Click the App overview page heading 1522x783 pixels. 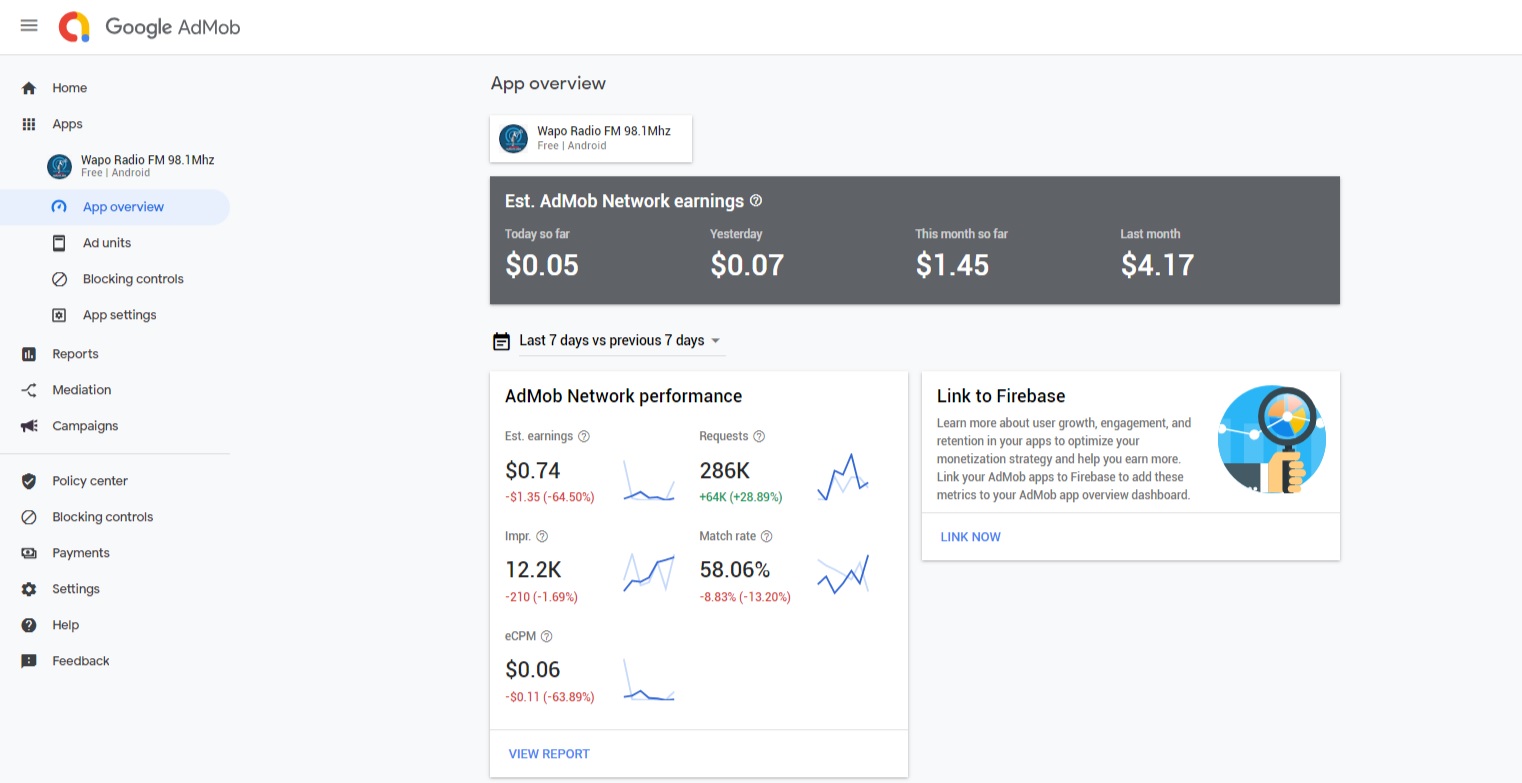548,84
